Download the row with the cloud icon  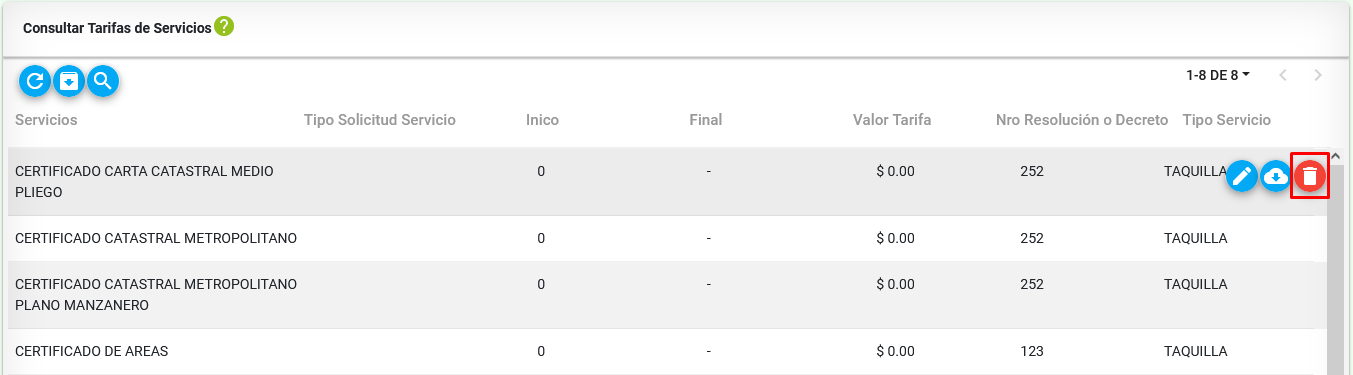click(1276, 177)
